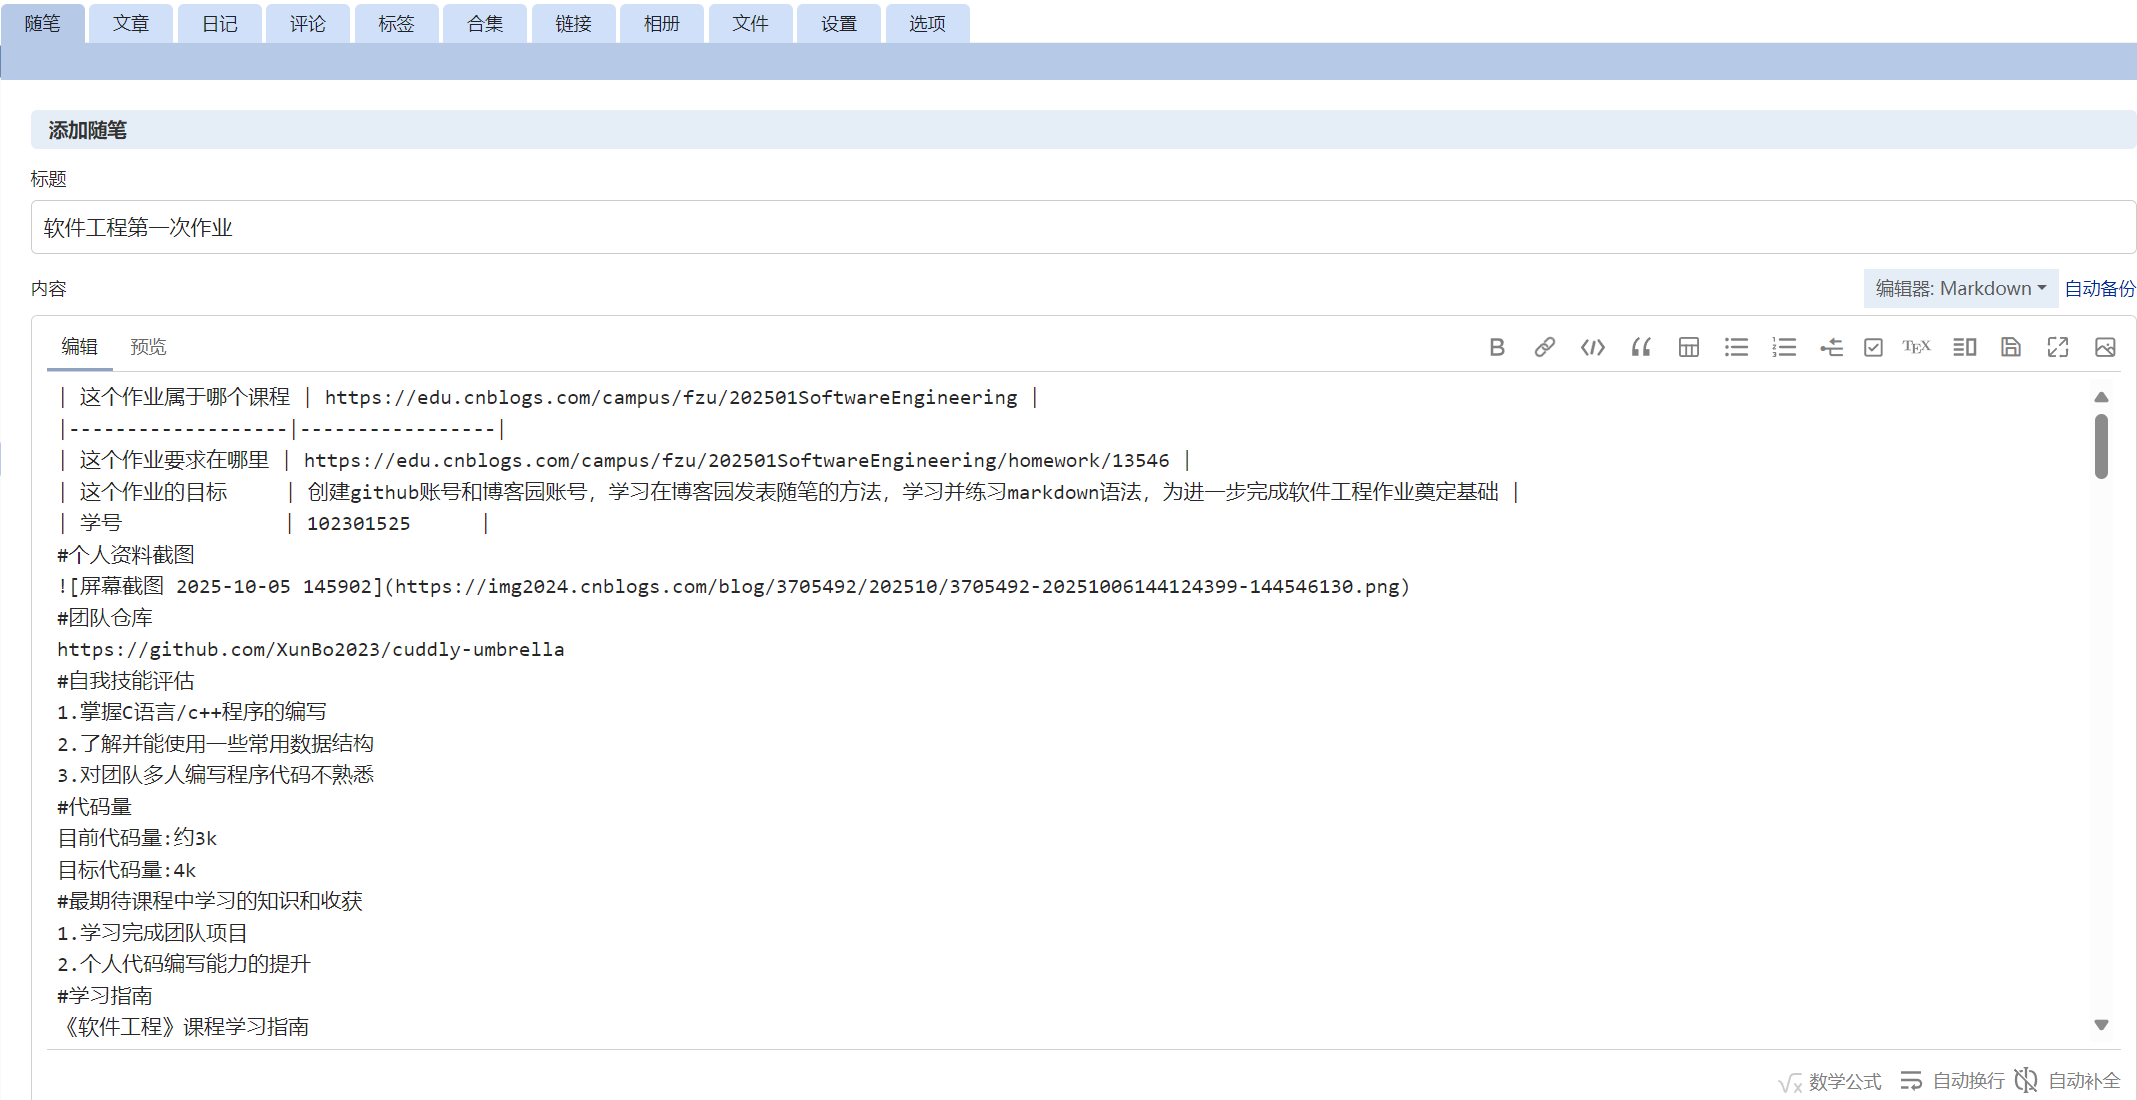
Task: Save the draft with the save icon
Action: coord(2010,347)
